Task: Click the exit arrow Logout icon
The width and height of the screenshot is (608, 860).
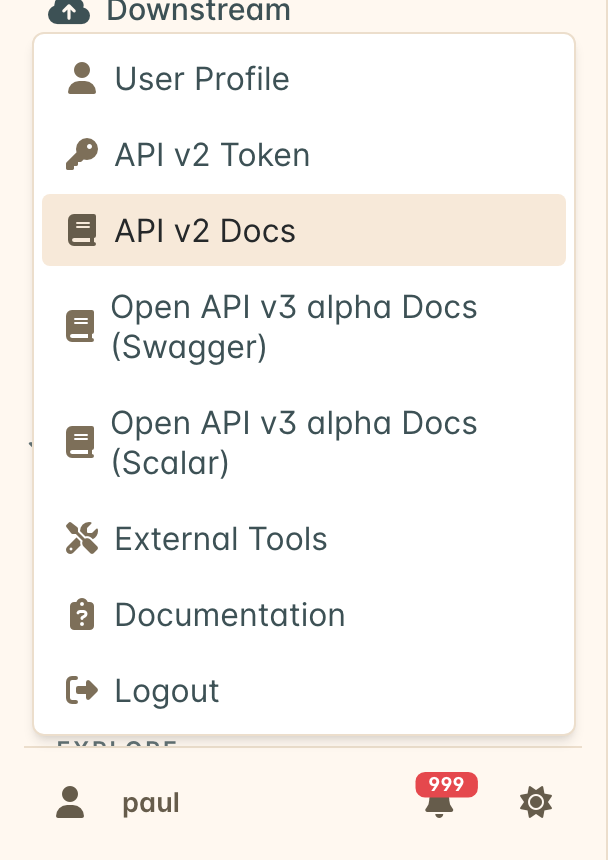Action: coord(82,690)
